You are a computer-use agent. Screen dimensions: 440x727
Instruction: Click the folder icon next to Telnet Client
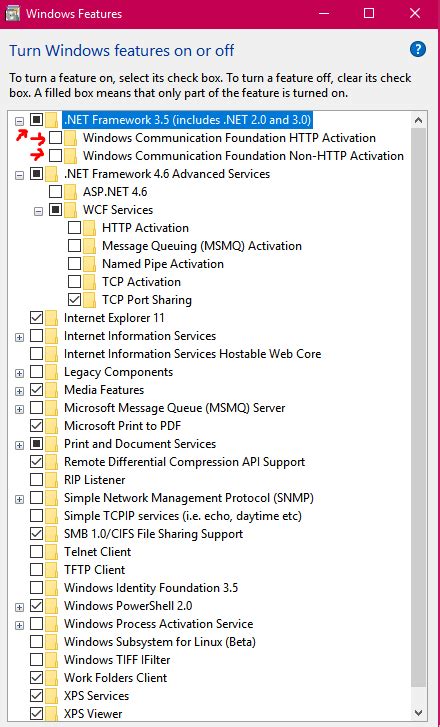(51, 552)
